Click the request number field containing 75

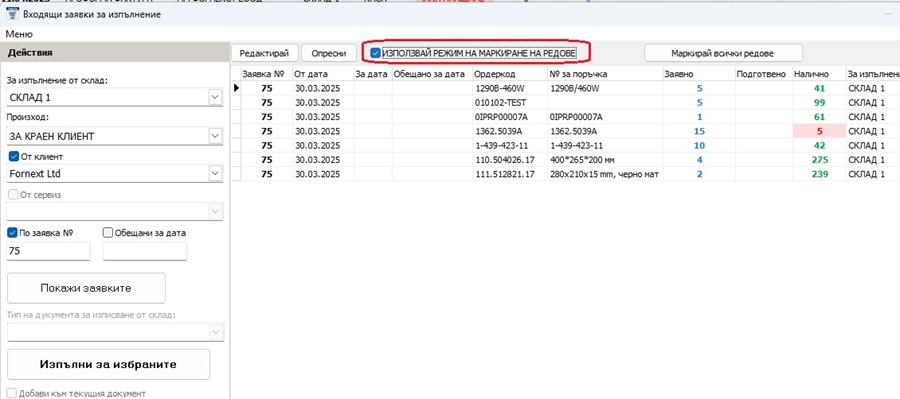pos(48,251)
